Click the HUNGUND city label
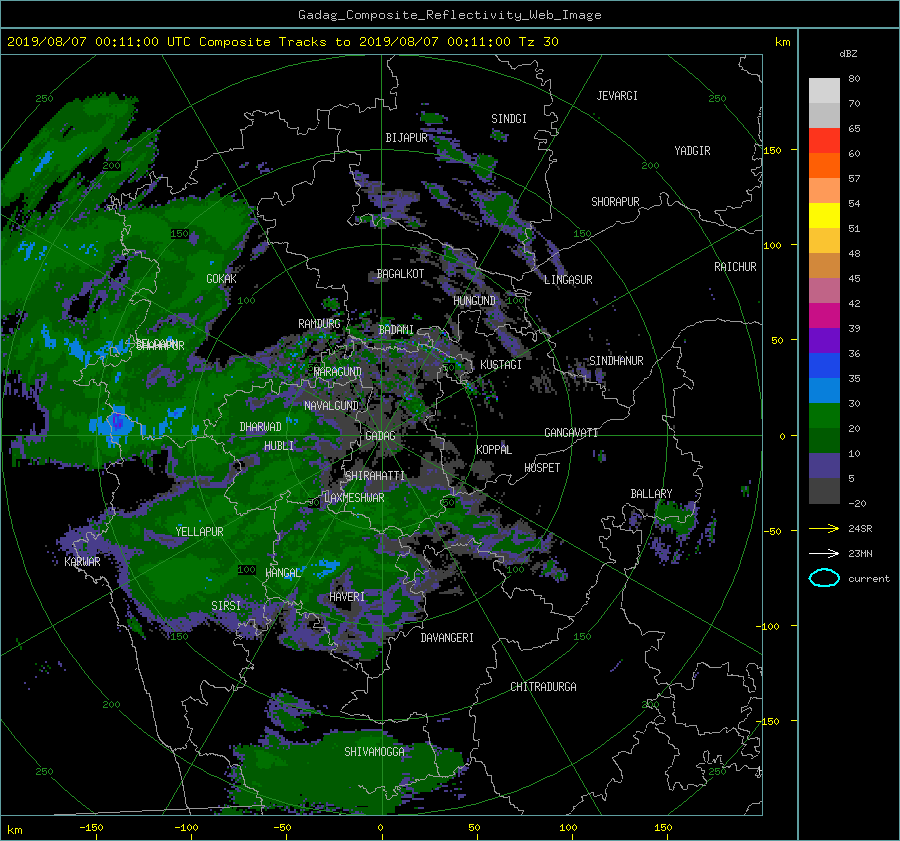The image size is (900, 841). point(474,301)
